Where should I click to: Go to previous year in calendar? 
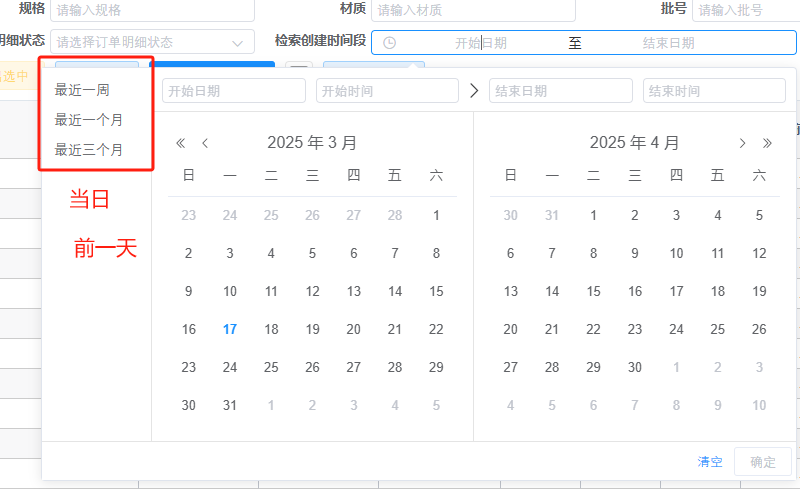[181, 143]
